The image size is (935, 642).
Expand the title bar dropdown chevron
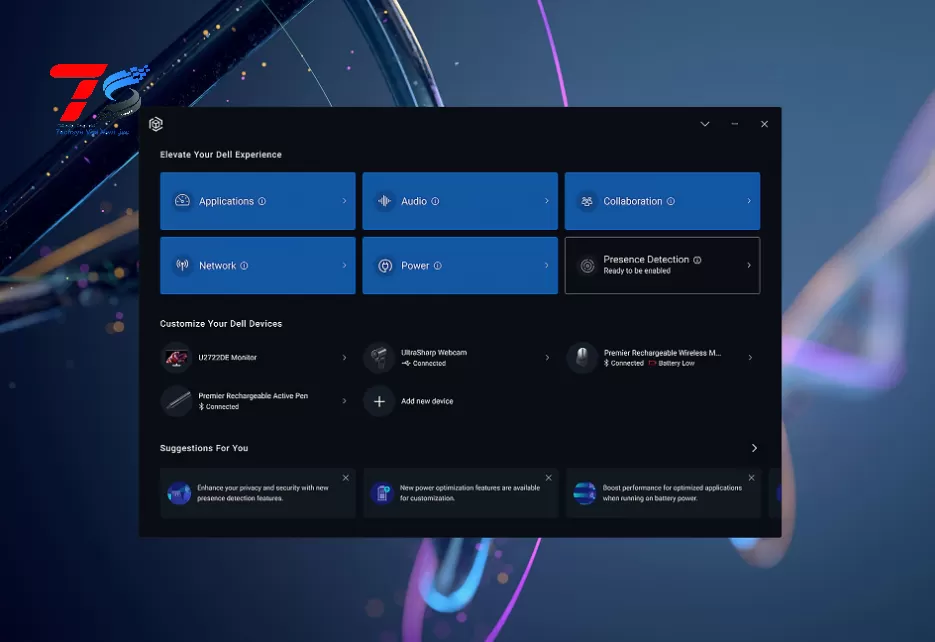pos(705,124)
